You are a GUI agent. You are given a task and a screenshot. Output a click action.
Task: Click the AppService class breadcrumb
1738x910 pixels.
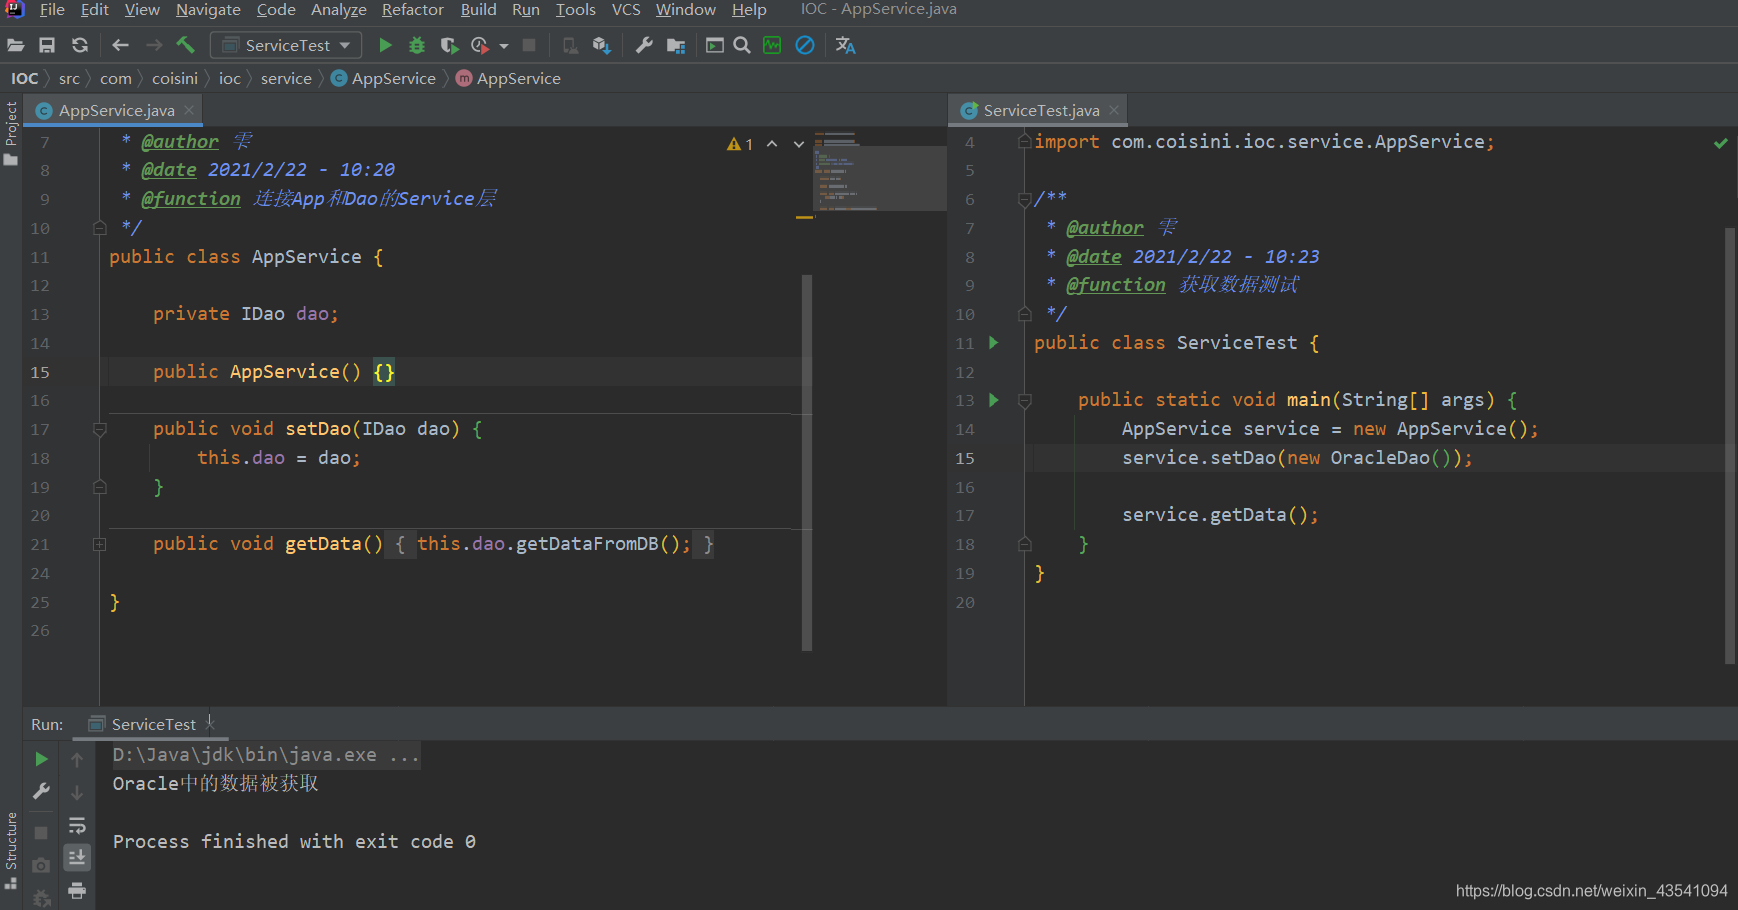[x=384, y=78]
